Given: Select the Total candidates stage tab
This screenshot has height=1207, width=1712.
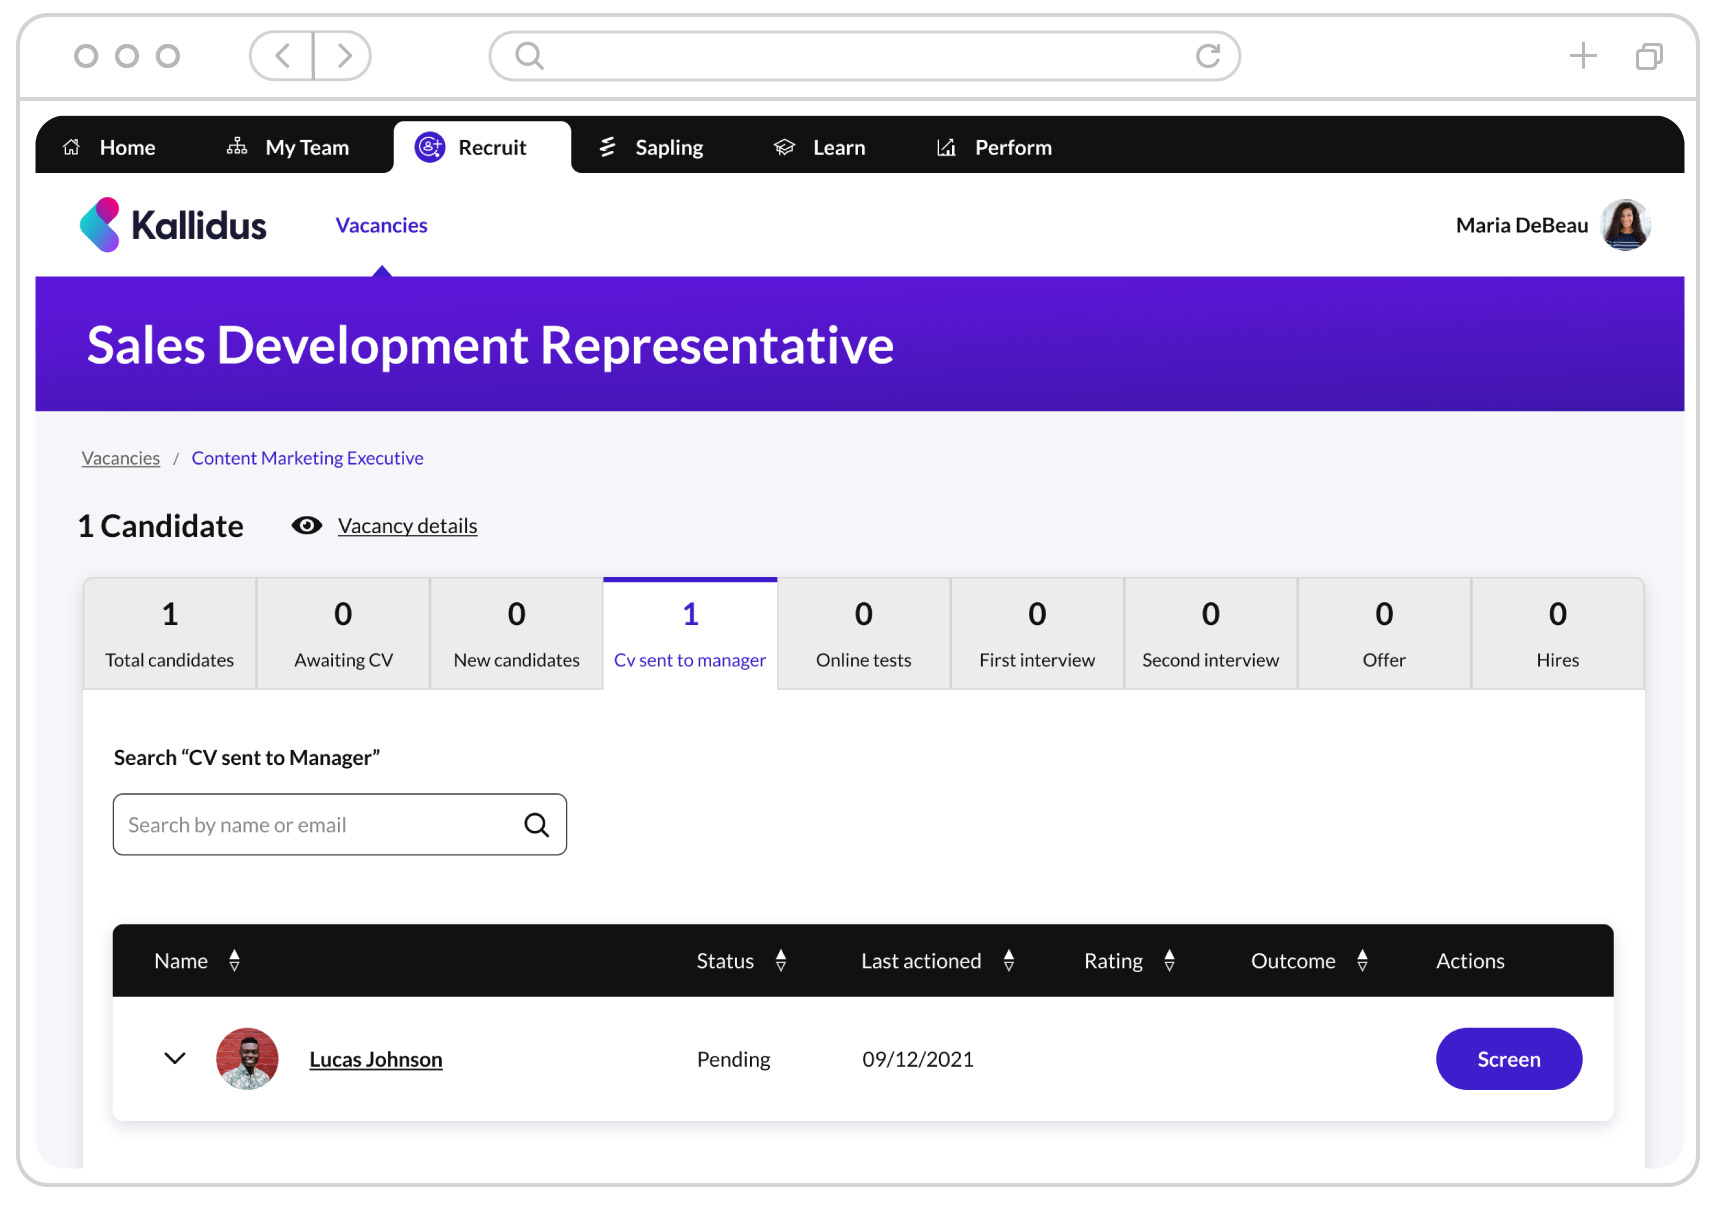Looking at the screenshot, I should click(x=170, y=634).
